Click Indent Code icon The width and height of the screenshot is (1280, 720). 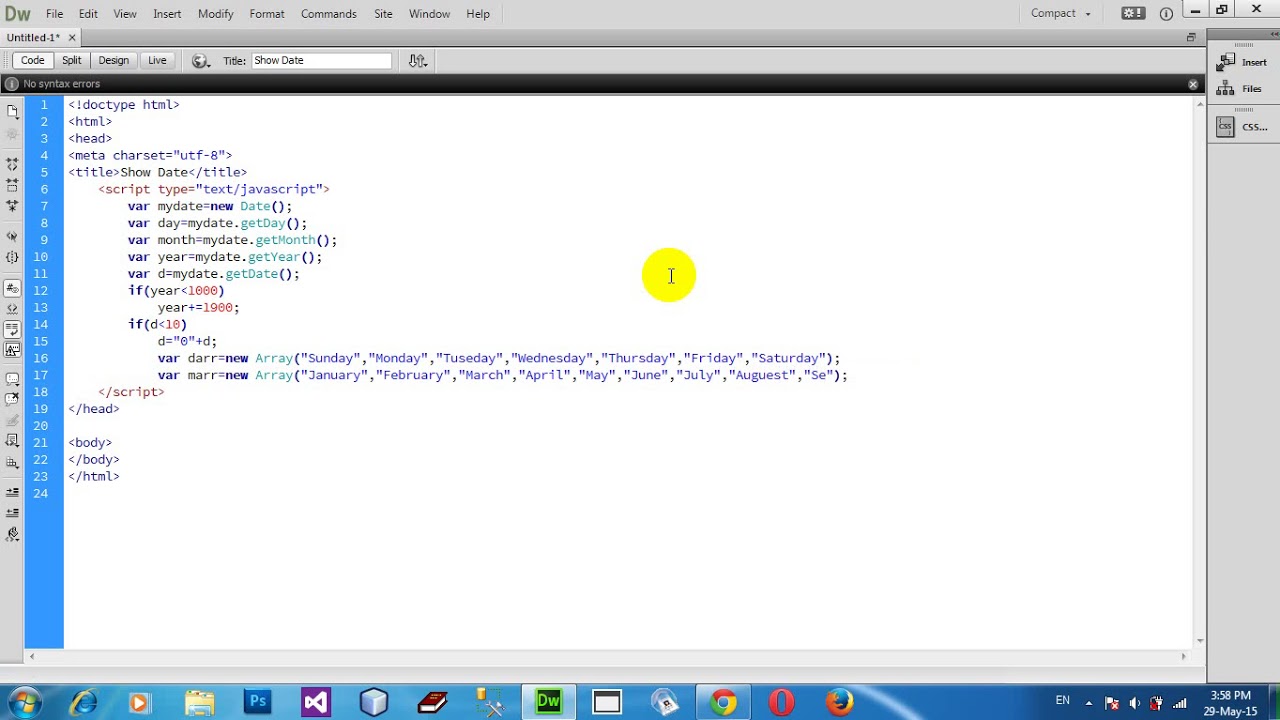pyautogui.click(x=12, y=492)
